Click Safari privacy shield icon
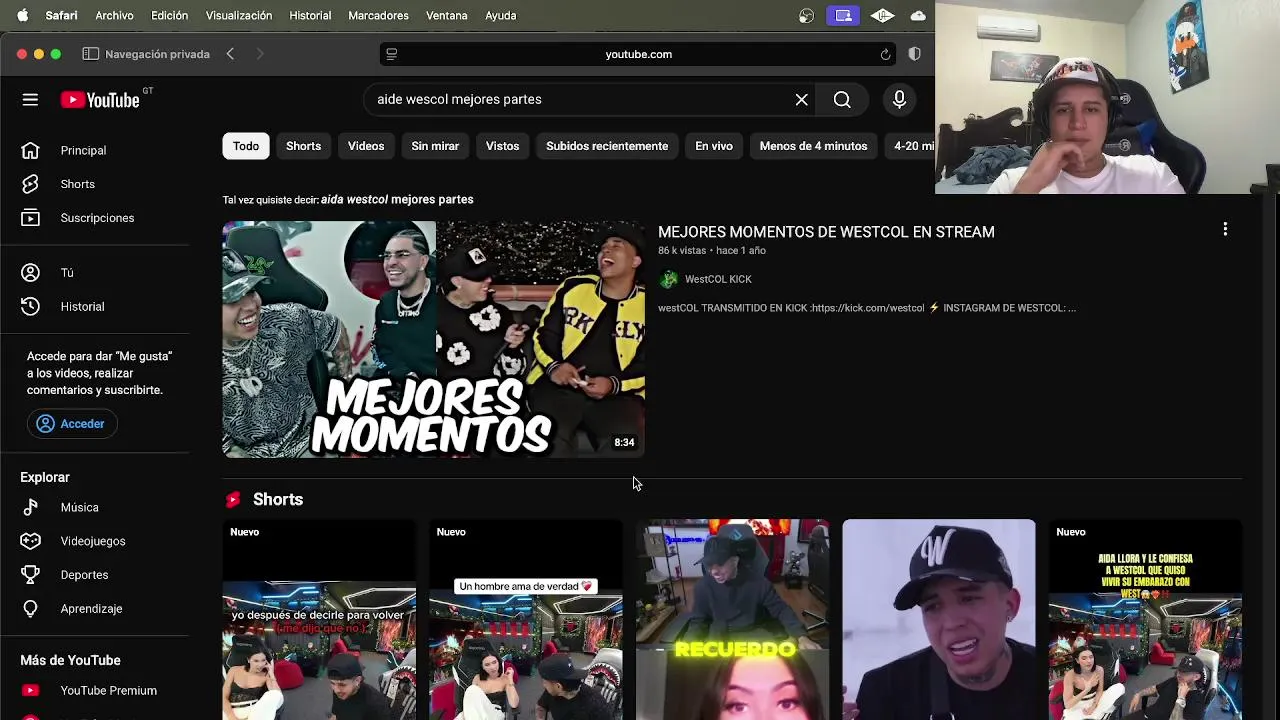The image size is (1280, 720). coord(914,54)
